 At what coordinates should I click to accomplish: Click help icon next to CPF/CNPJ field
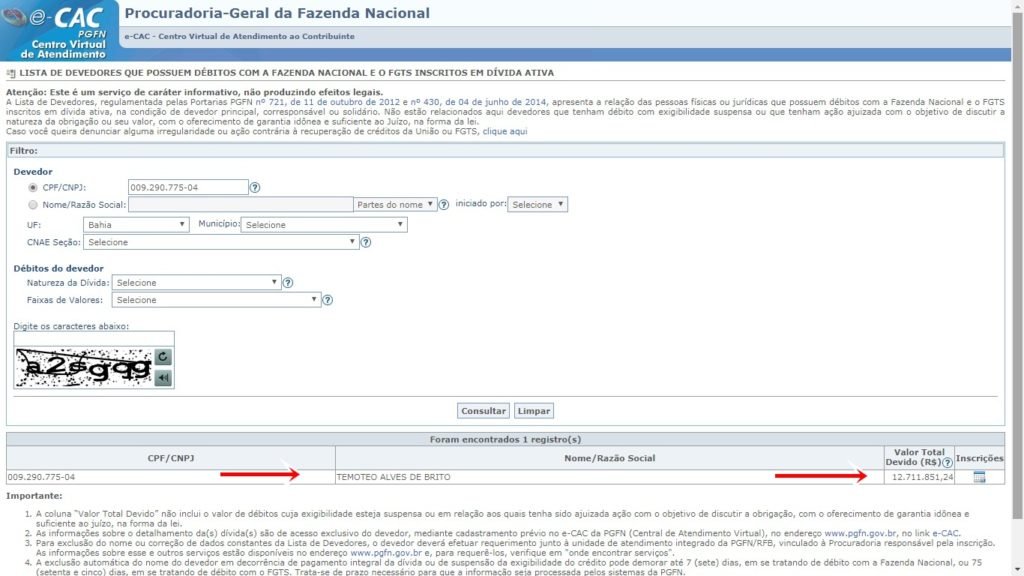255,187
